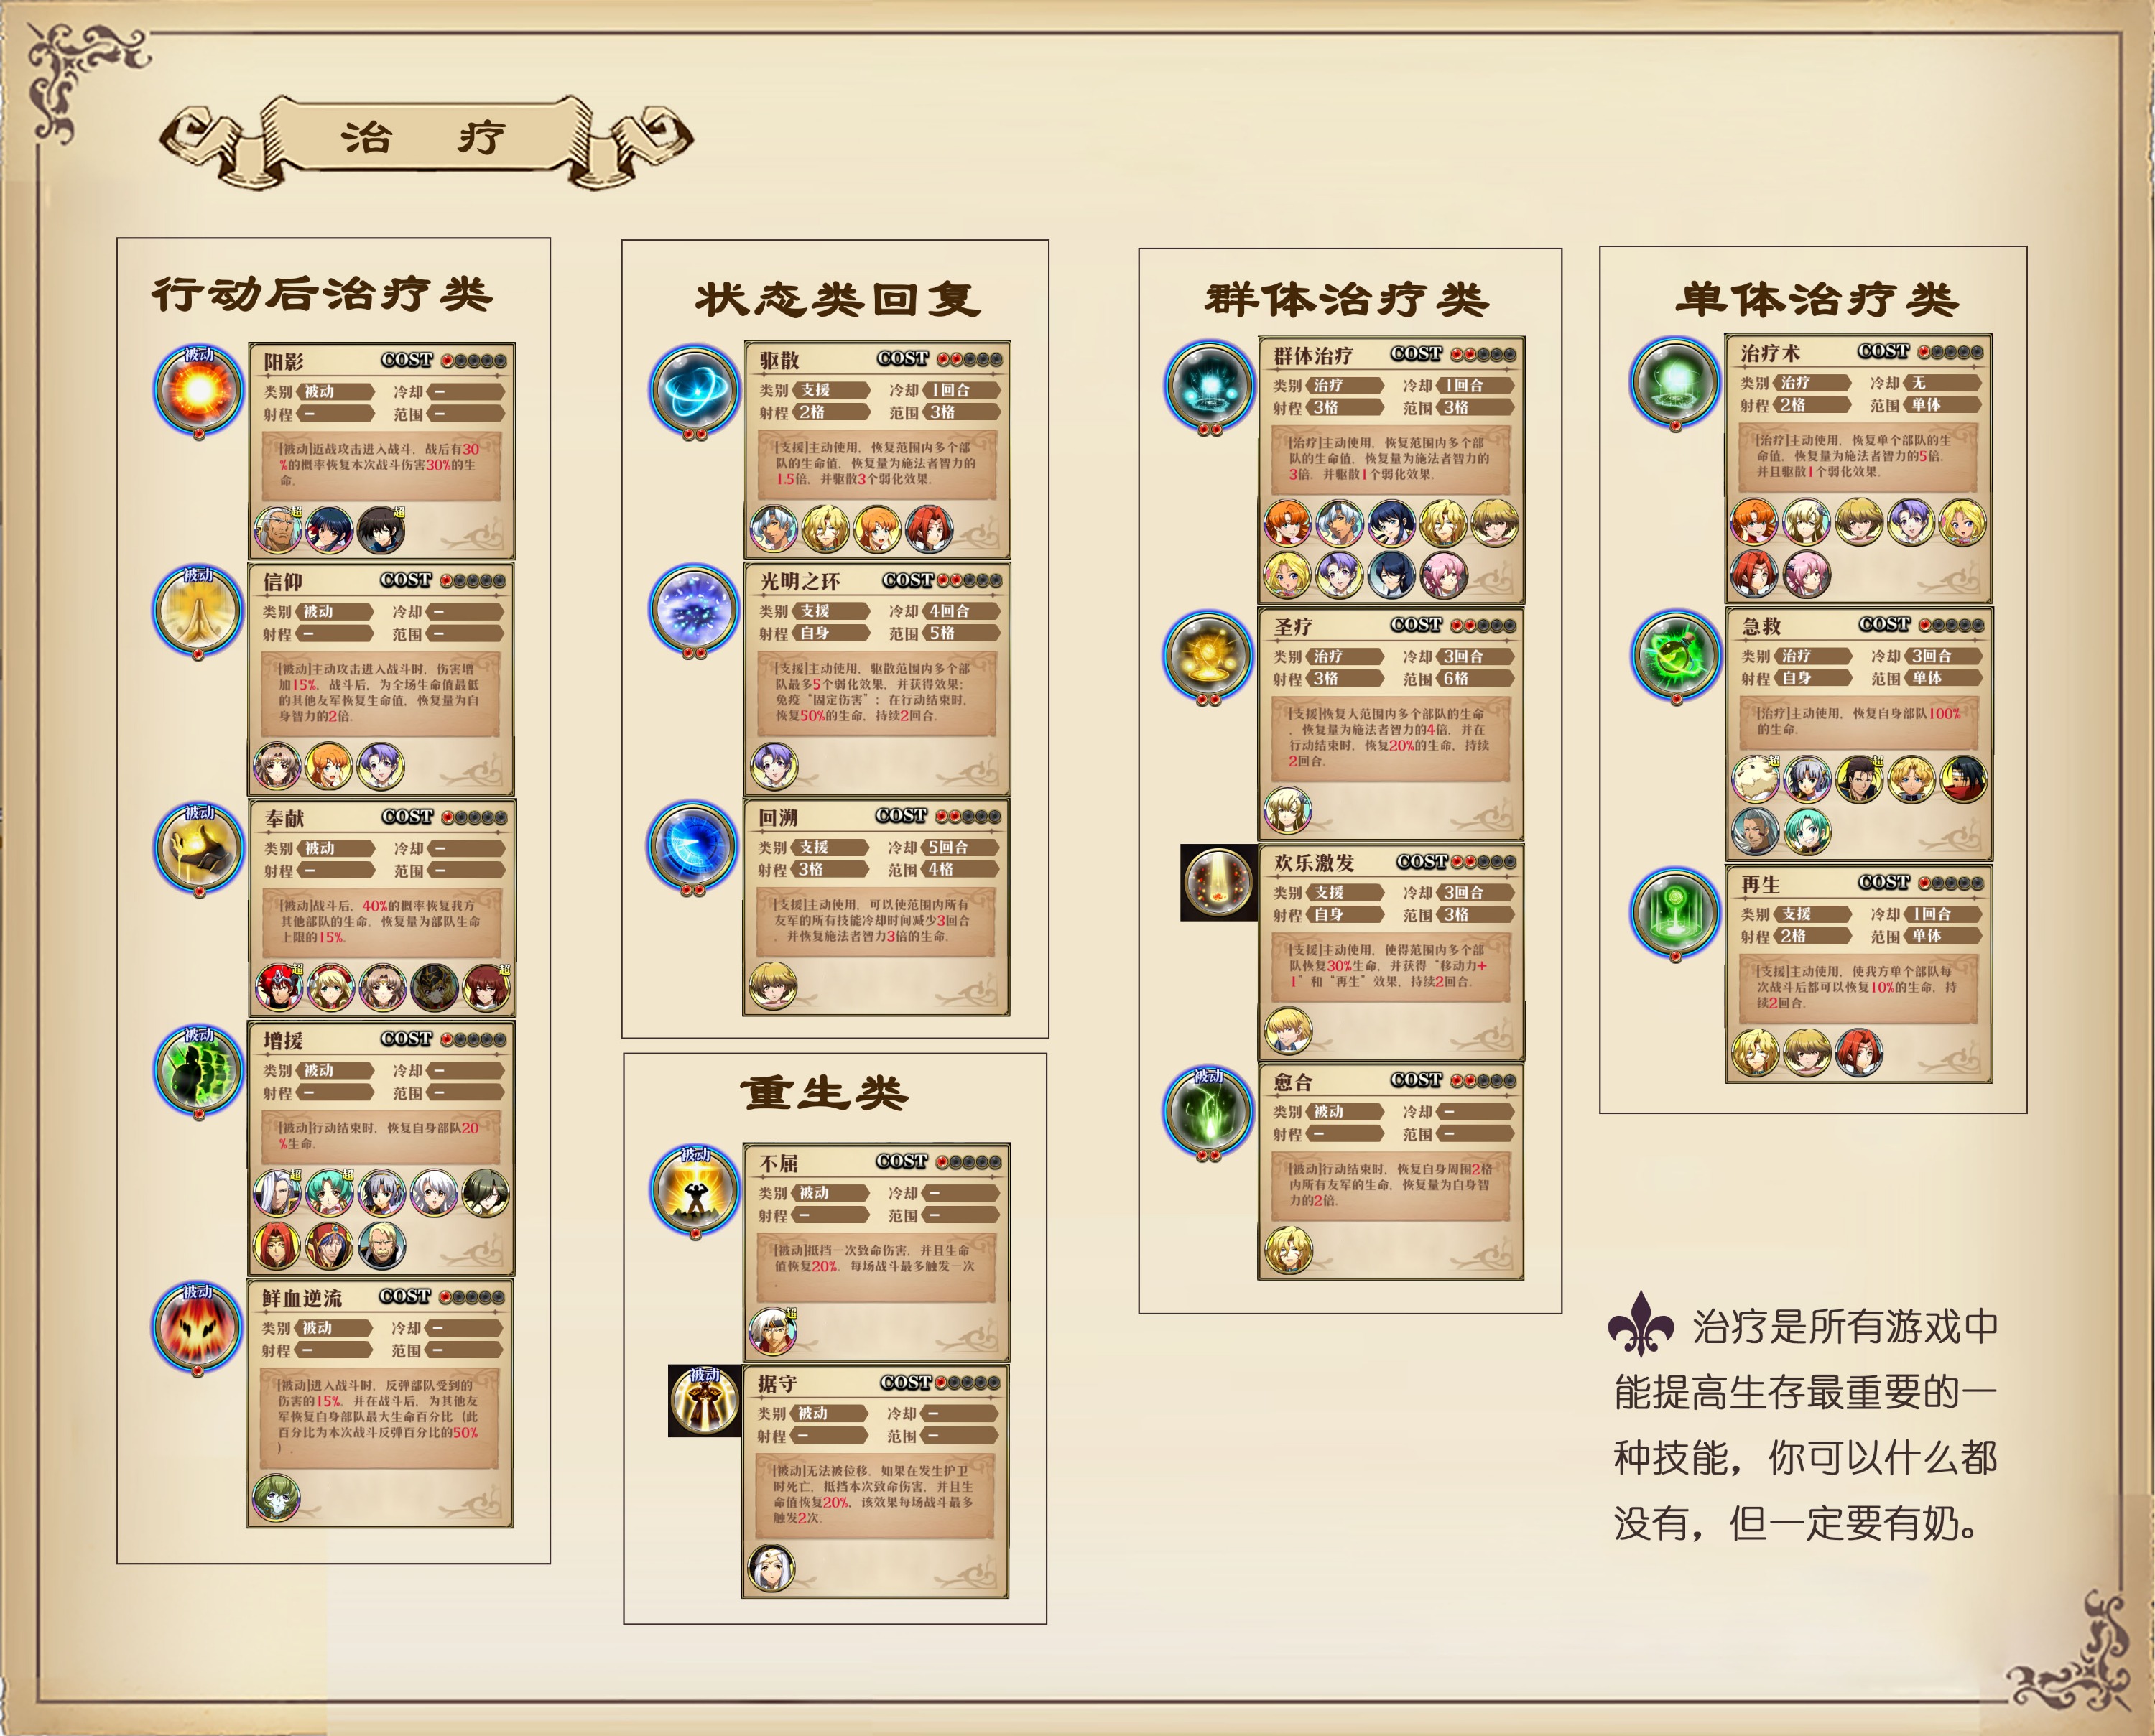Image resolution: width=2155 pixels, height=1736 pixels.
Task: Click the 欢乐激发 skill icon
Action: 1218,882
